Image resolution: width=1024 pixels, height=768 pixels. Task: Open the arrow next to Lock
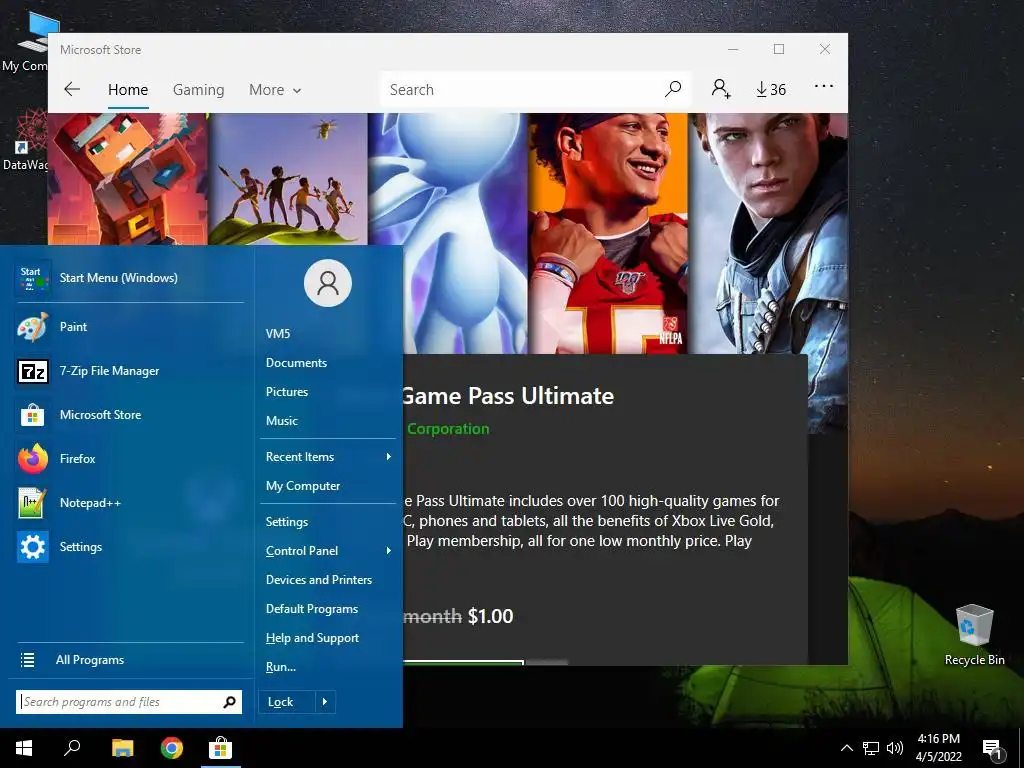click(325, 702)
